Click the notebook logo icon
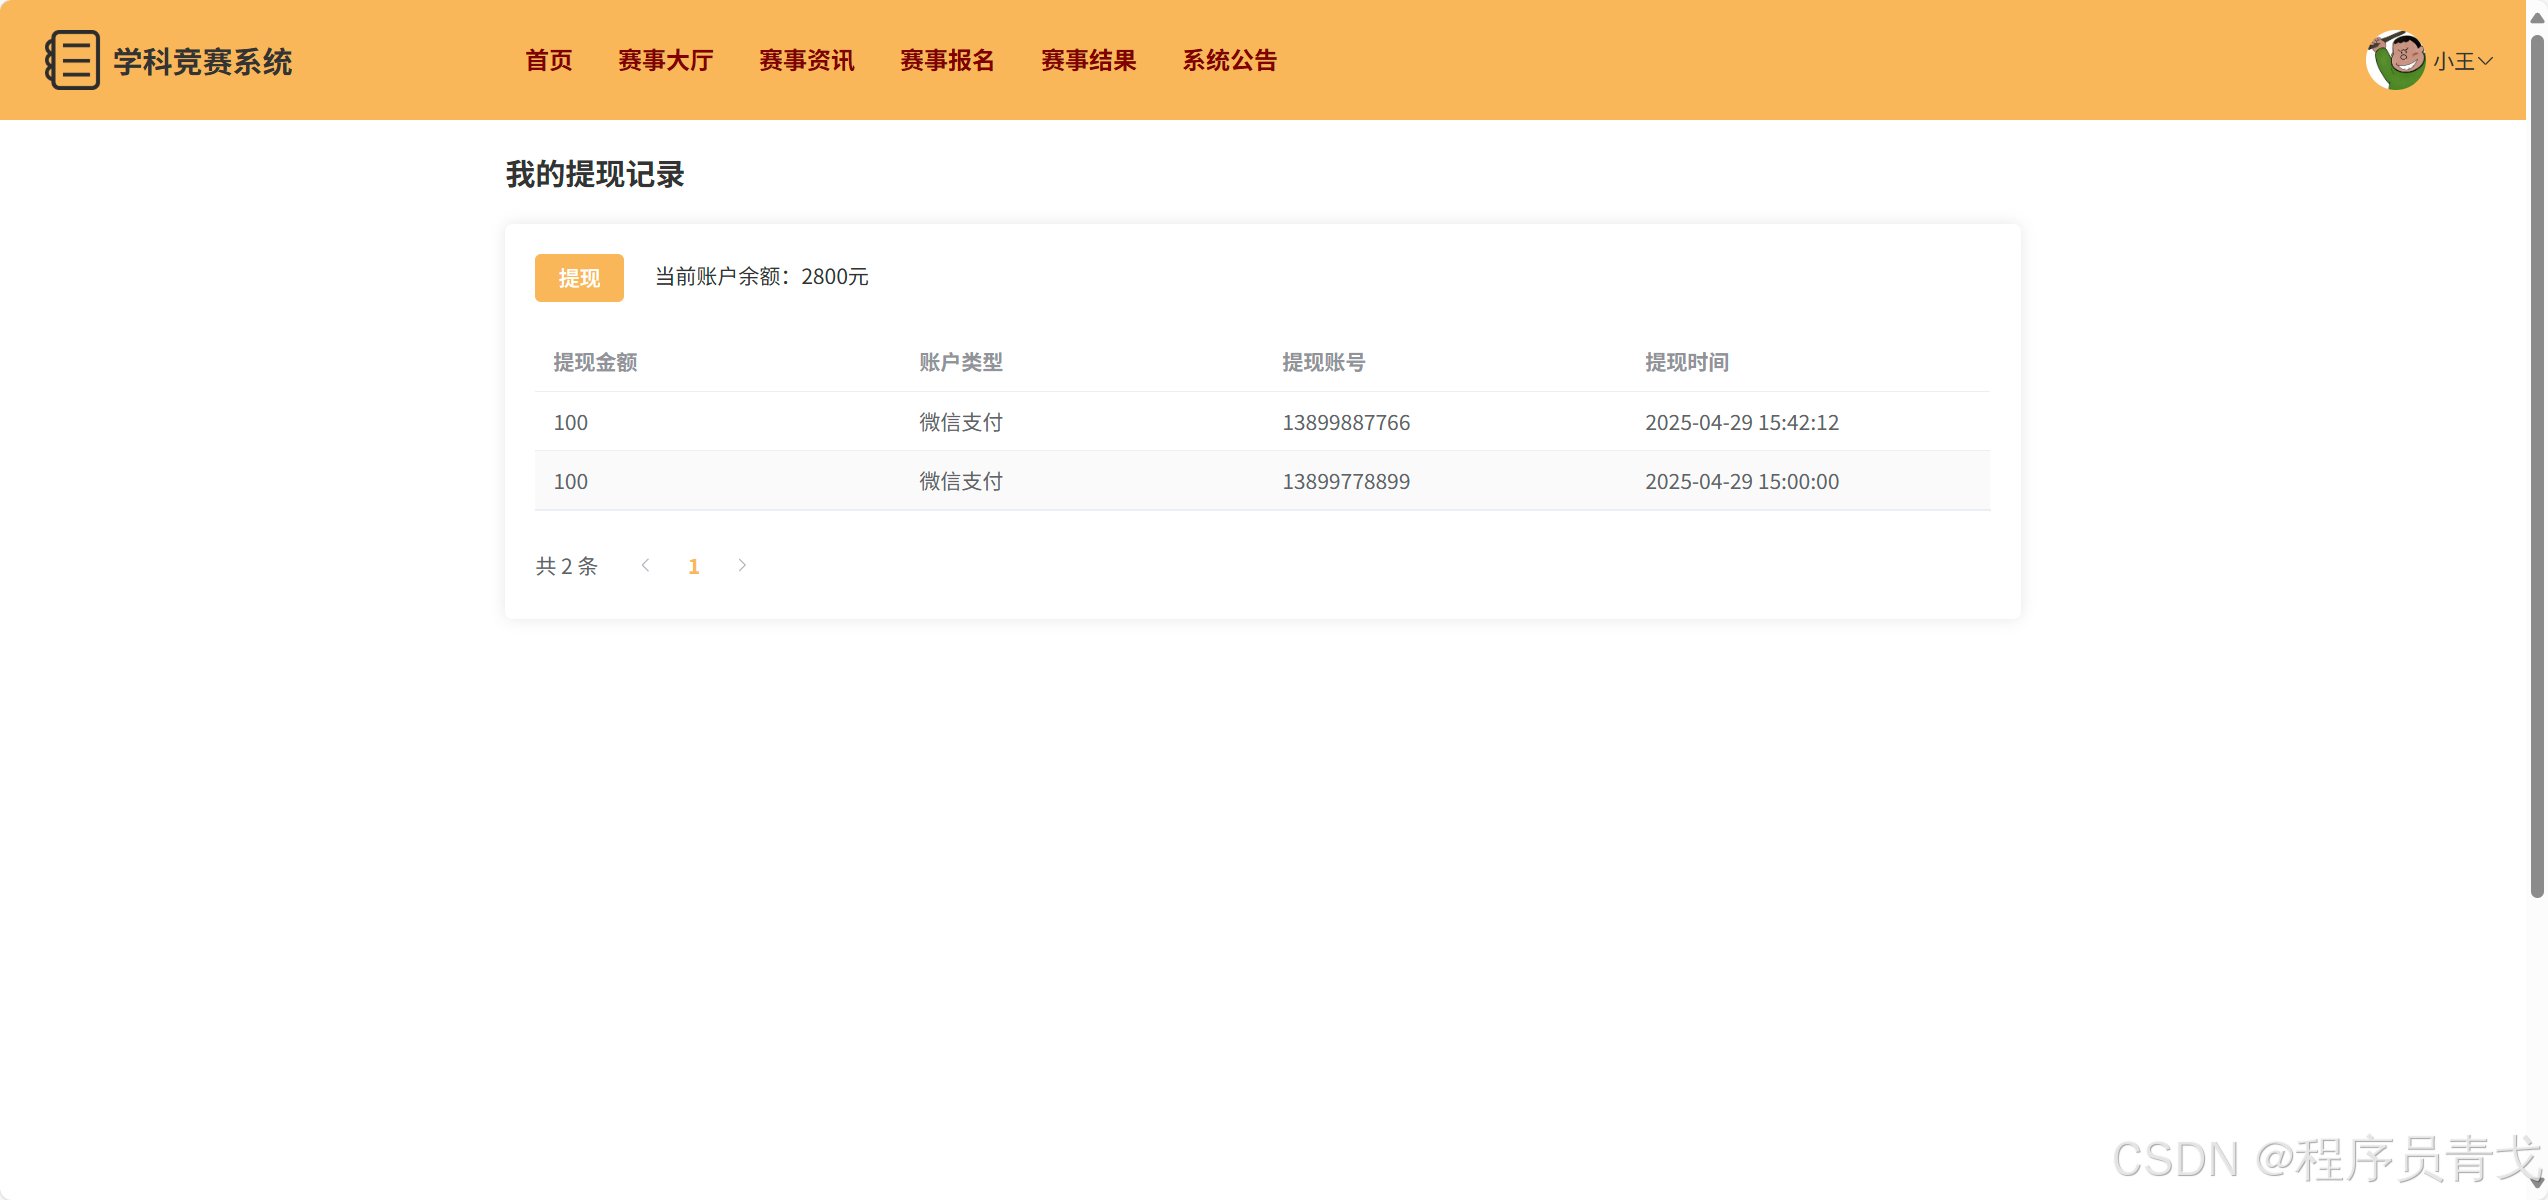This screenshot has height=1200, width=2548. tap(72, 60)
